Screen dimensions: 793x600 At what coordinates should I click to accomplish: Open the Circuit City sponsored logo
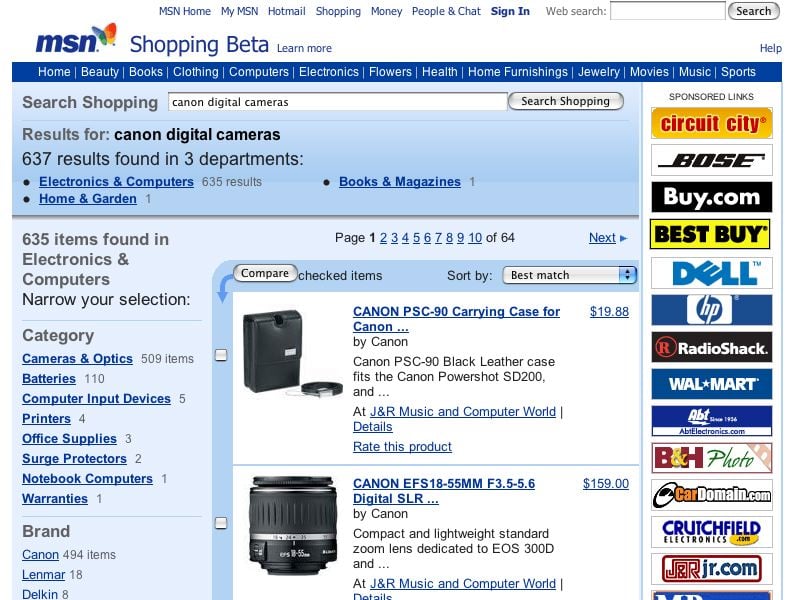pos(712,123)
